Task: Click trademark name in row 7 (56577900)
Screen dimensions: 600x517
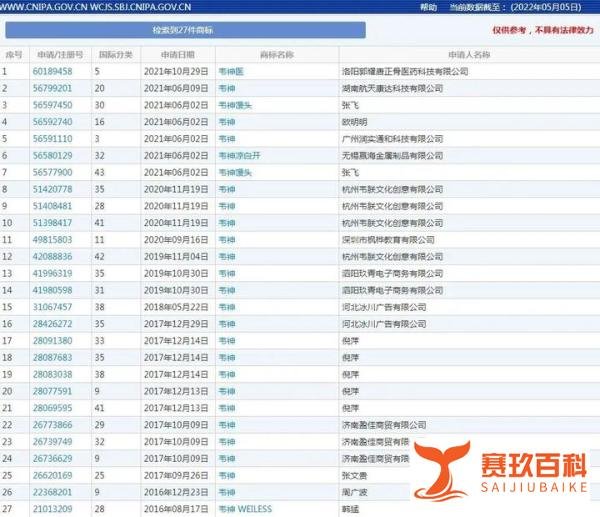Action: (x=235, y=173)
